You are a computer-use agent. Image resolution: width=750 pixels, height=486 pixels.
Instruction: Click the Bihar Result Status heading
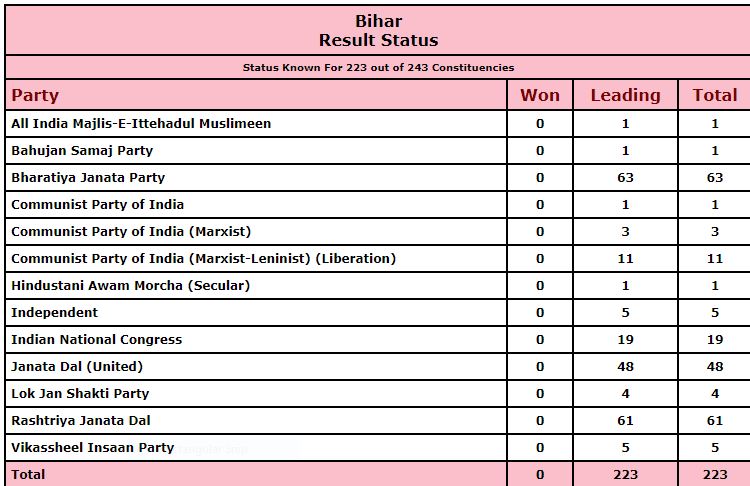pyautogui.click(x=378, y=31)
